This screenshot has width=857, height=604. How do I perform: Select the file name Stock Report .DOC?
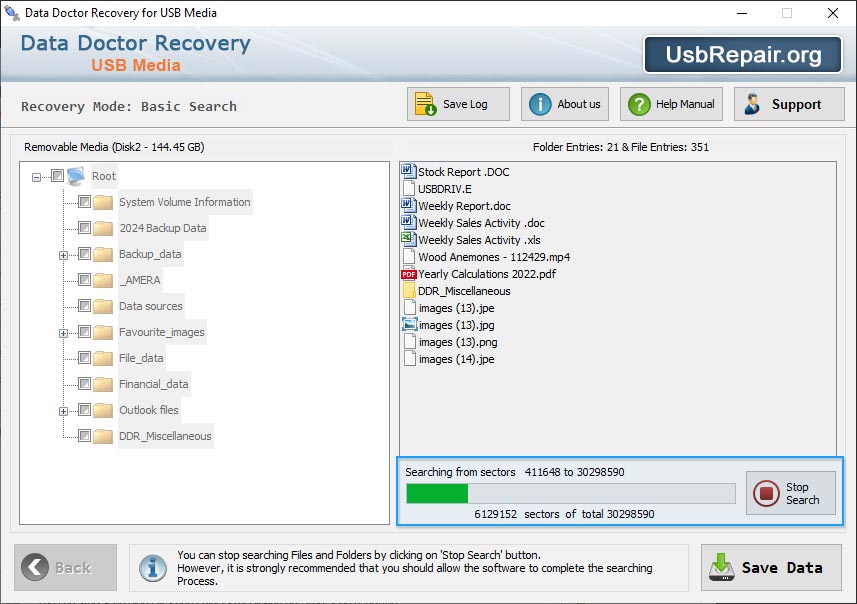[463, 172]
